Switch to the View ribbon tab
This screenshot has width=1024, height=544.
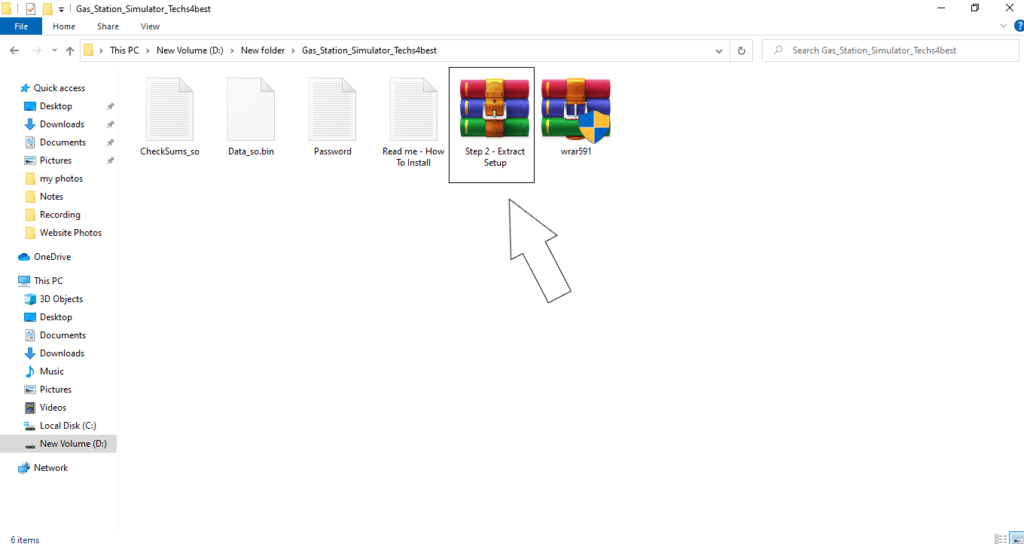click(x=150, y=27)
